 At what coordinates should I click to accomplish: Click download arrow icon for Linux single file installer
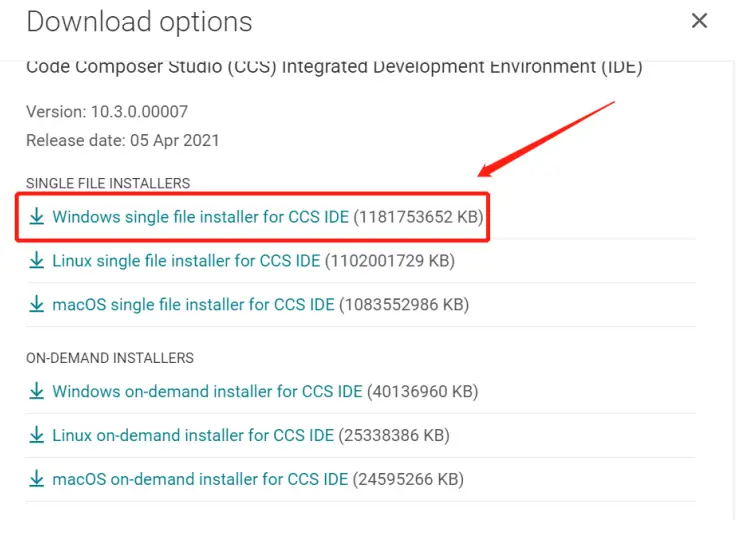37,261
